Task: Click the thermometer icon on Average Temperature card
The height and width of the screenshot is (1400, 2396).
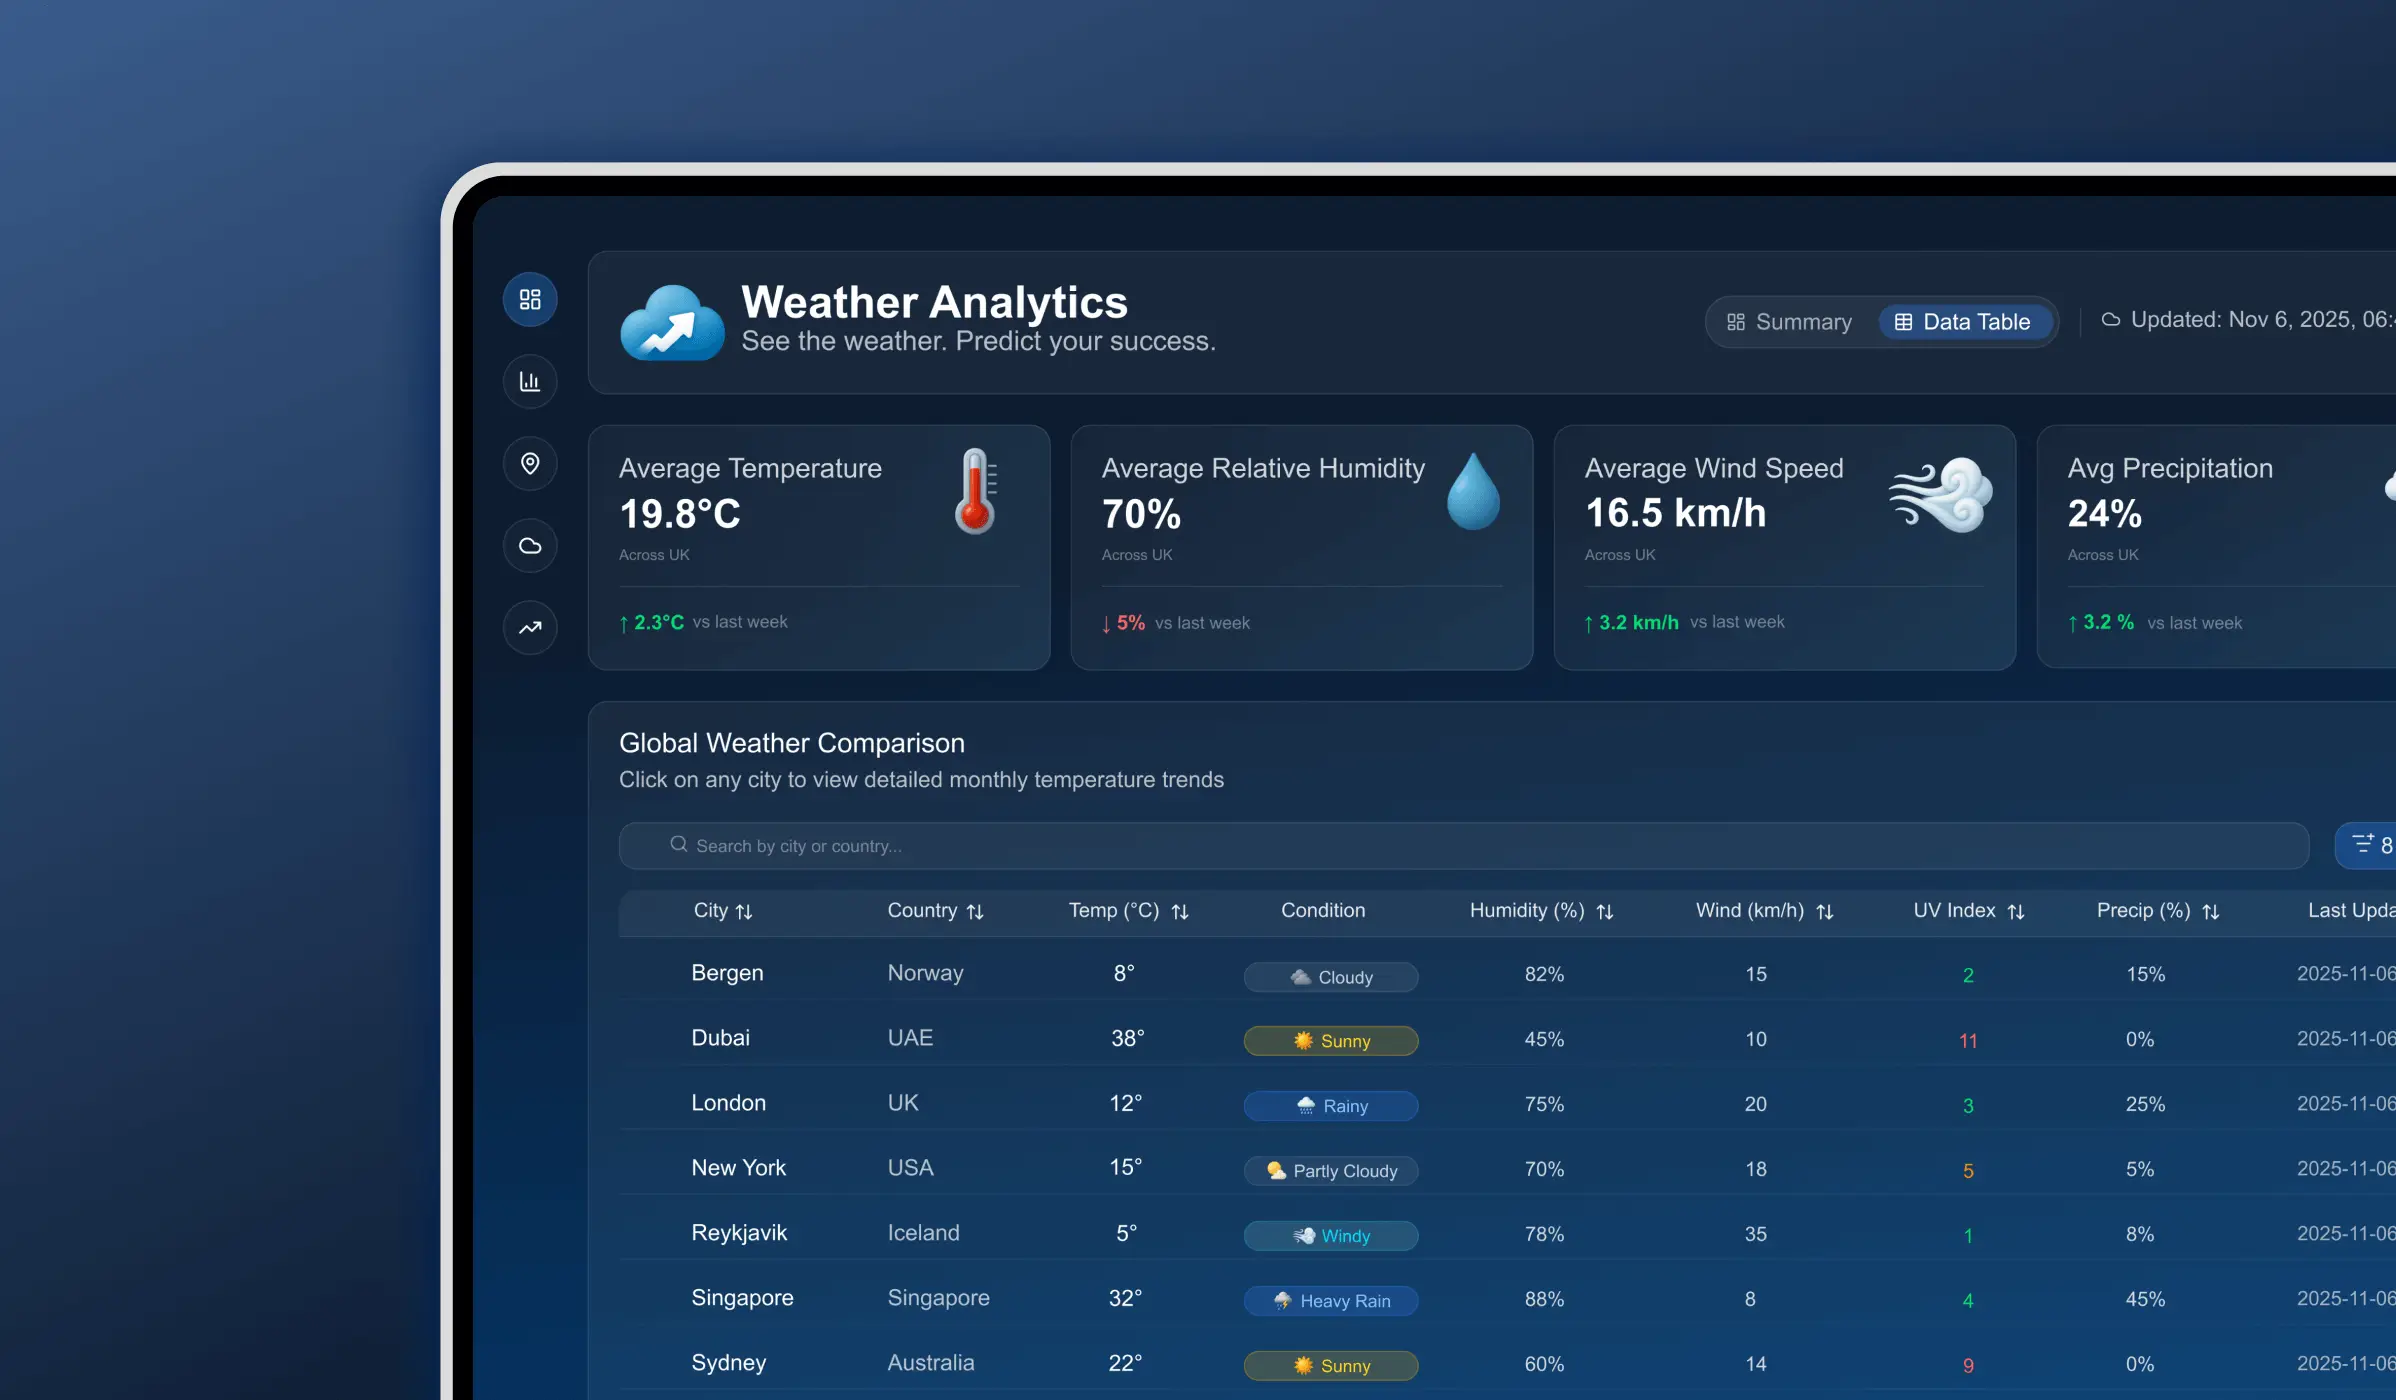Action: [974, 492]
